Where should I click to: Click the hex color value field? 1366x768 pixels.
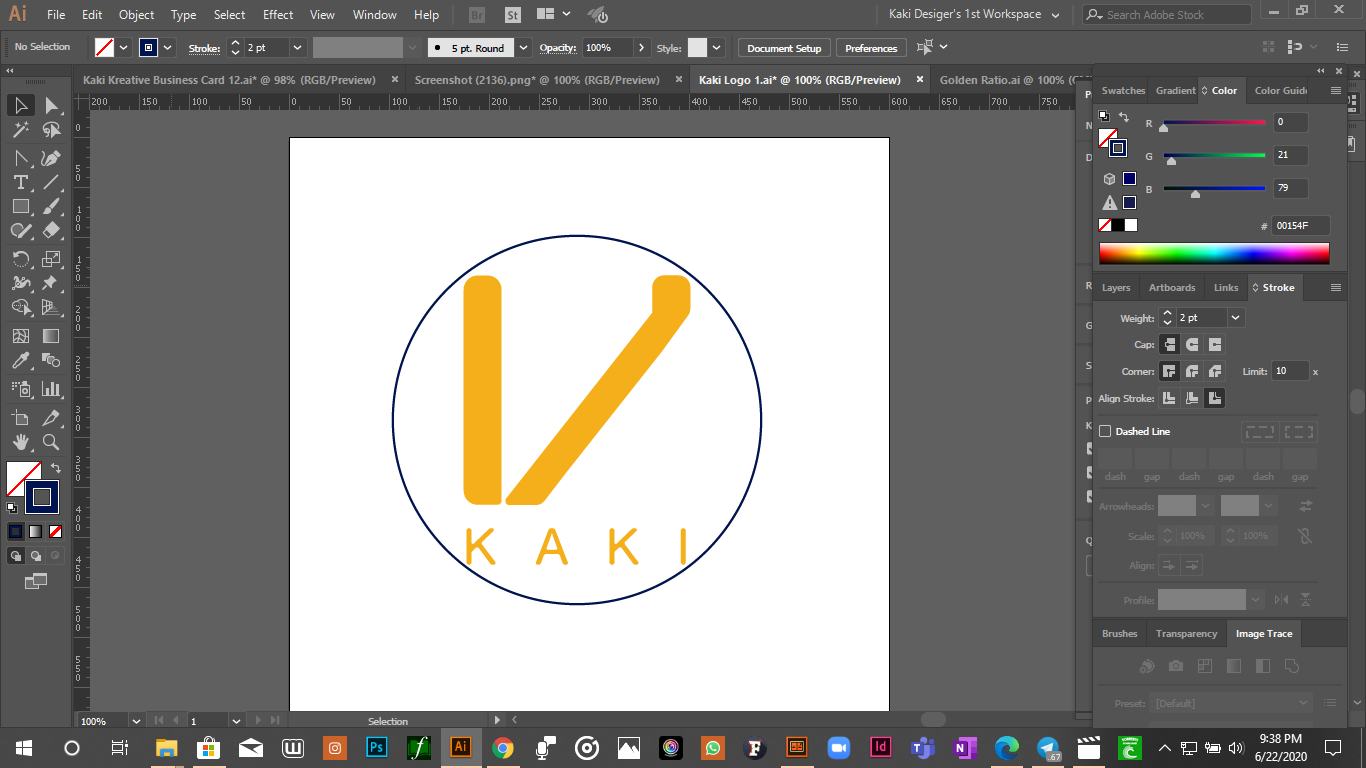pos(1301,226)
